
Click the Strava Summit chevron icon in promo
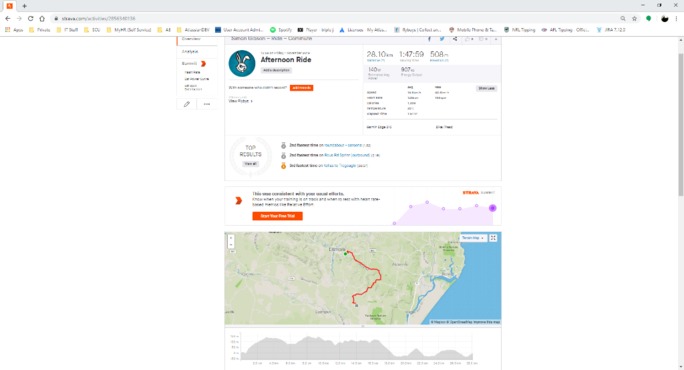pyautogui.click(x=239, y=201)
